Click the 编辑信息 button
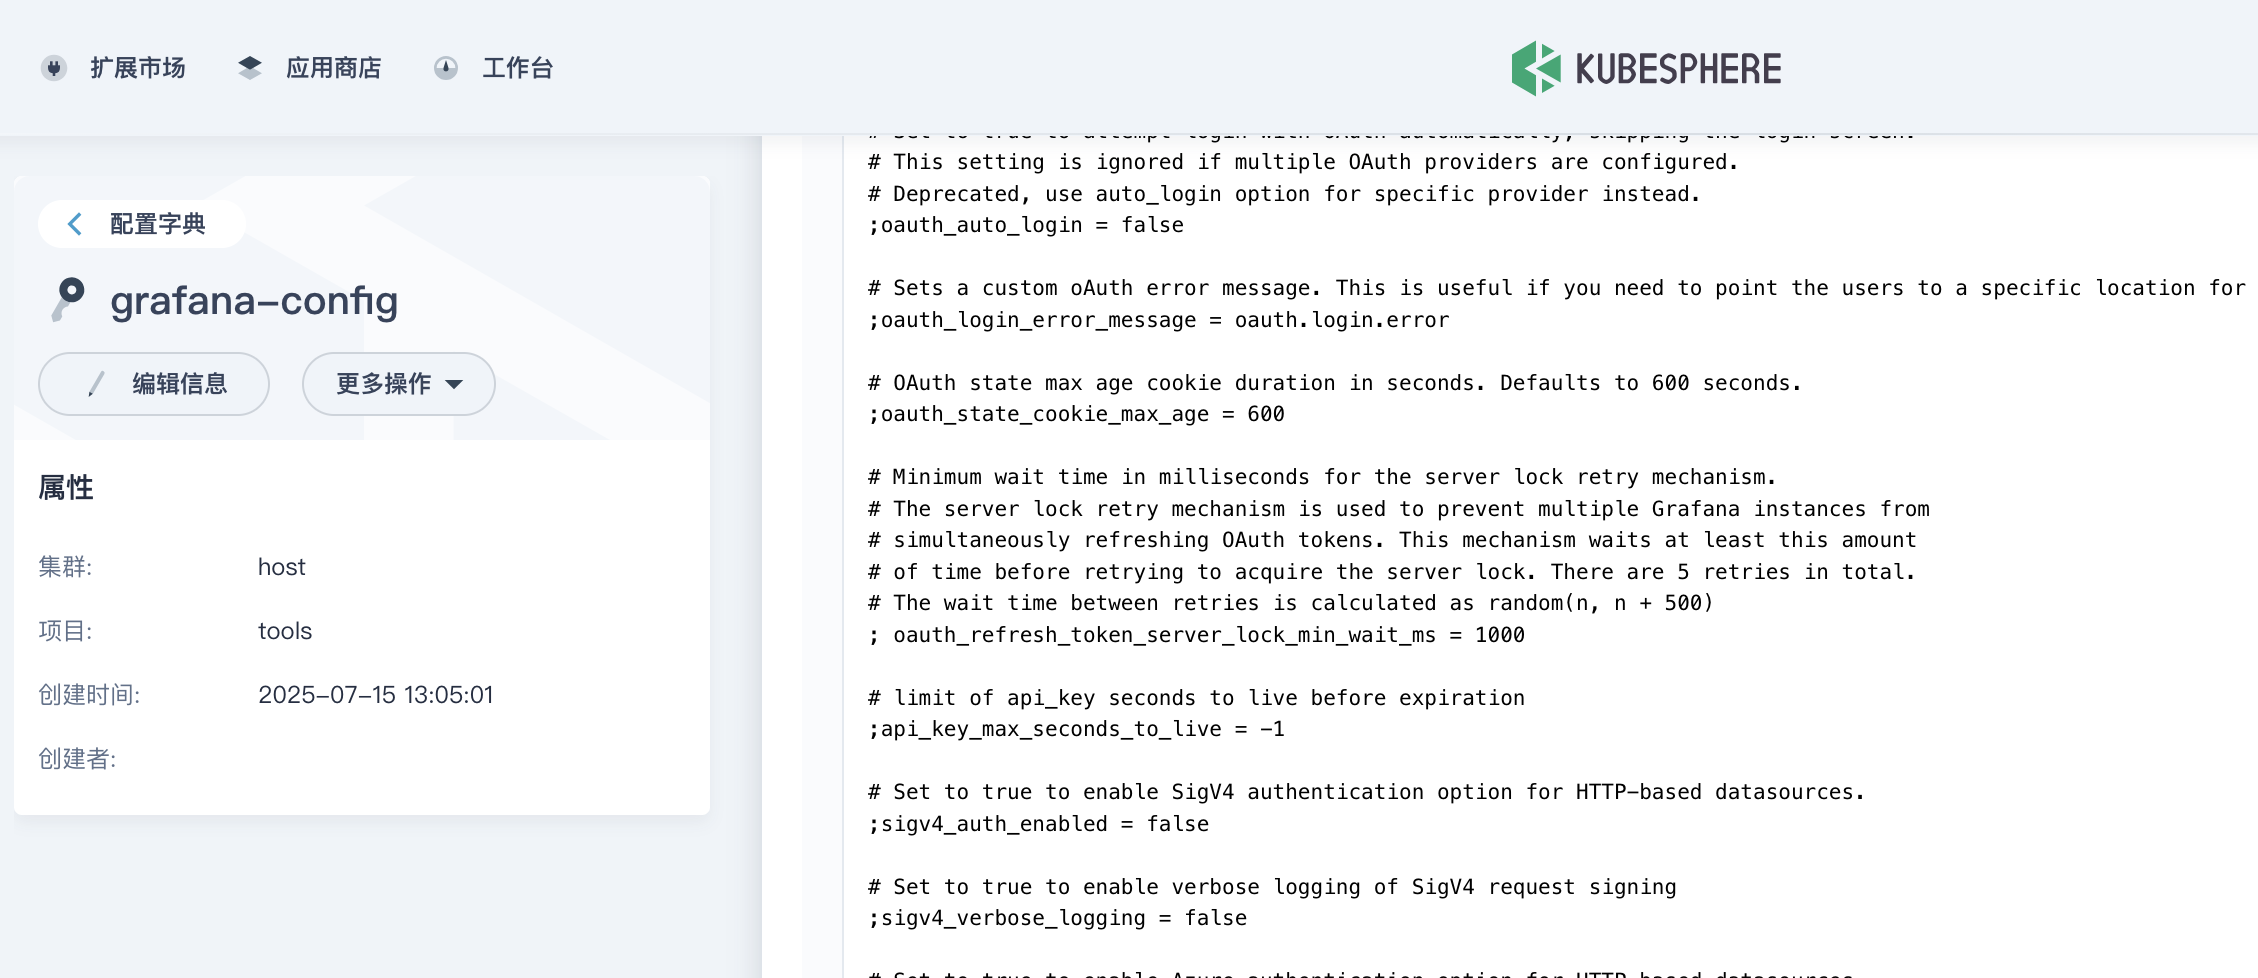Screen dimensions: 2258x978 pos(153,384)
